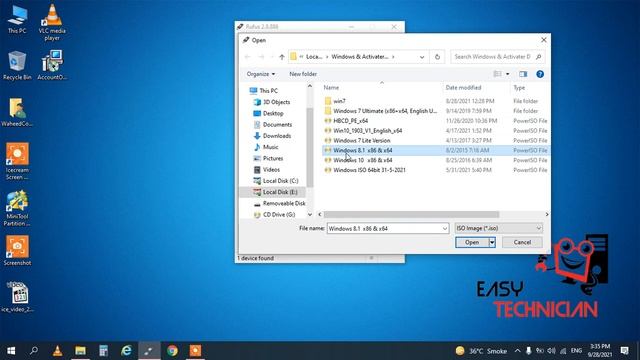
Task: Switch to Rufus on the taskbar
Action: tap(149, 351)
